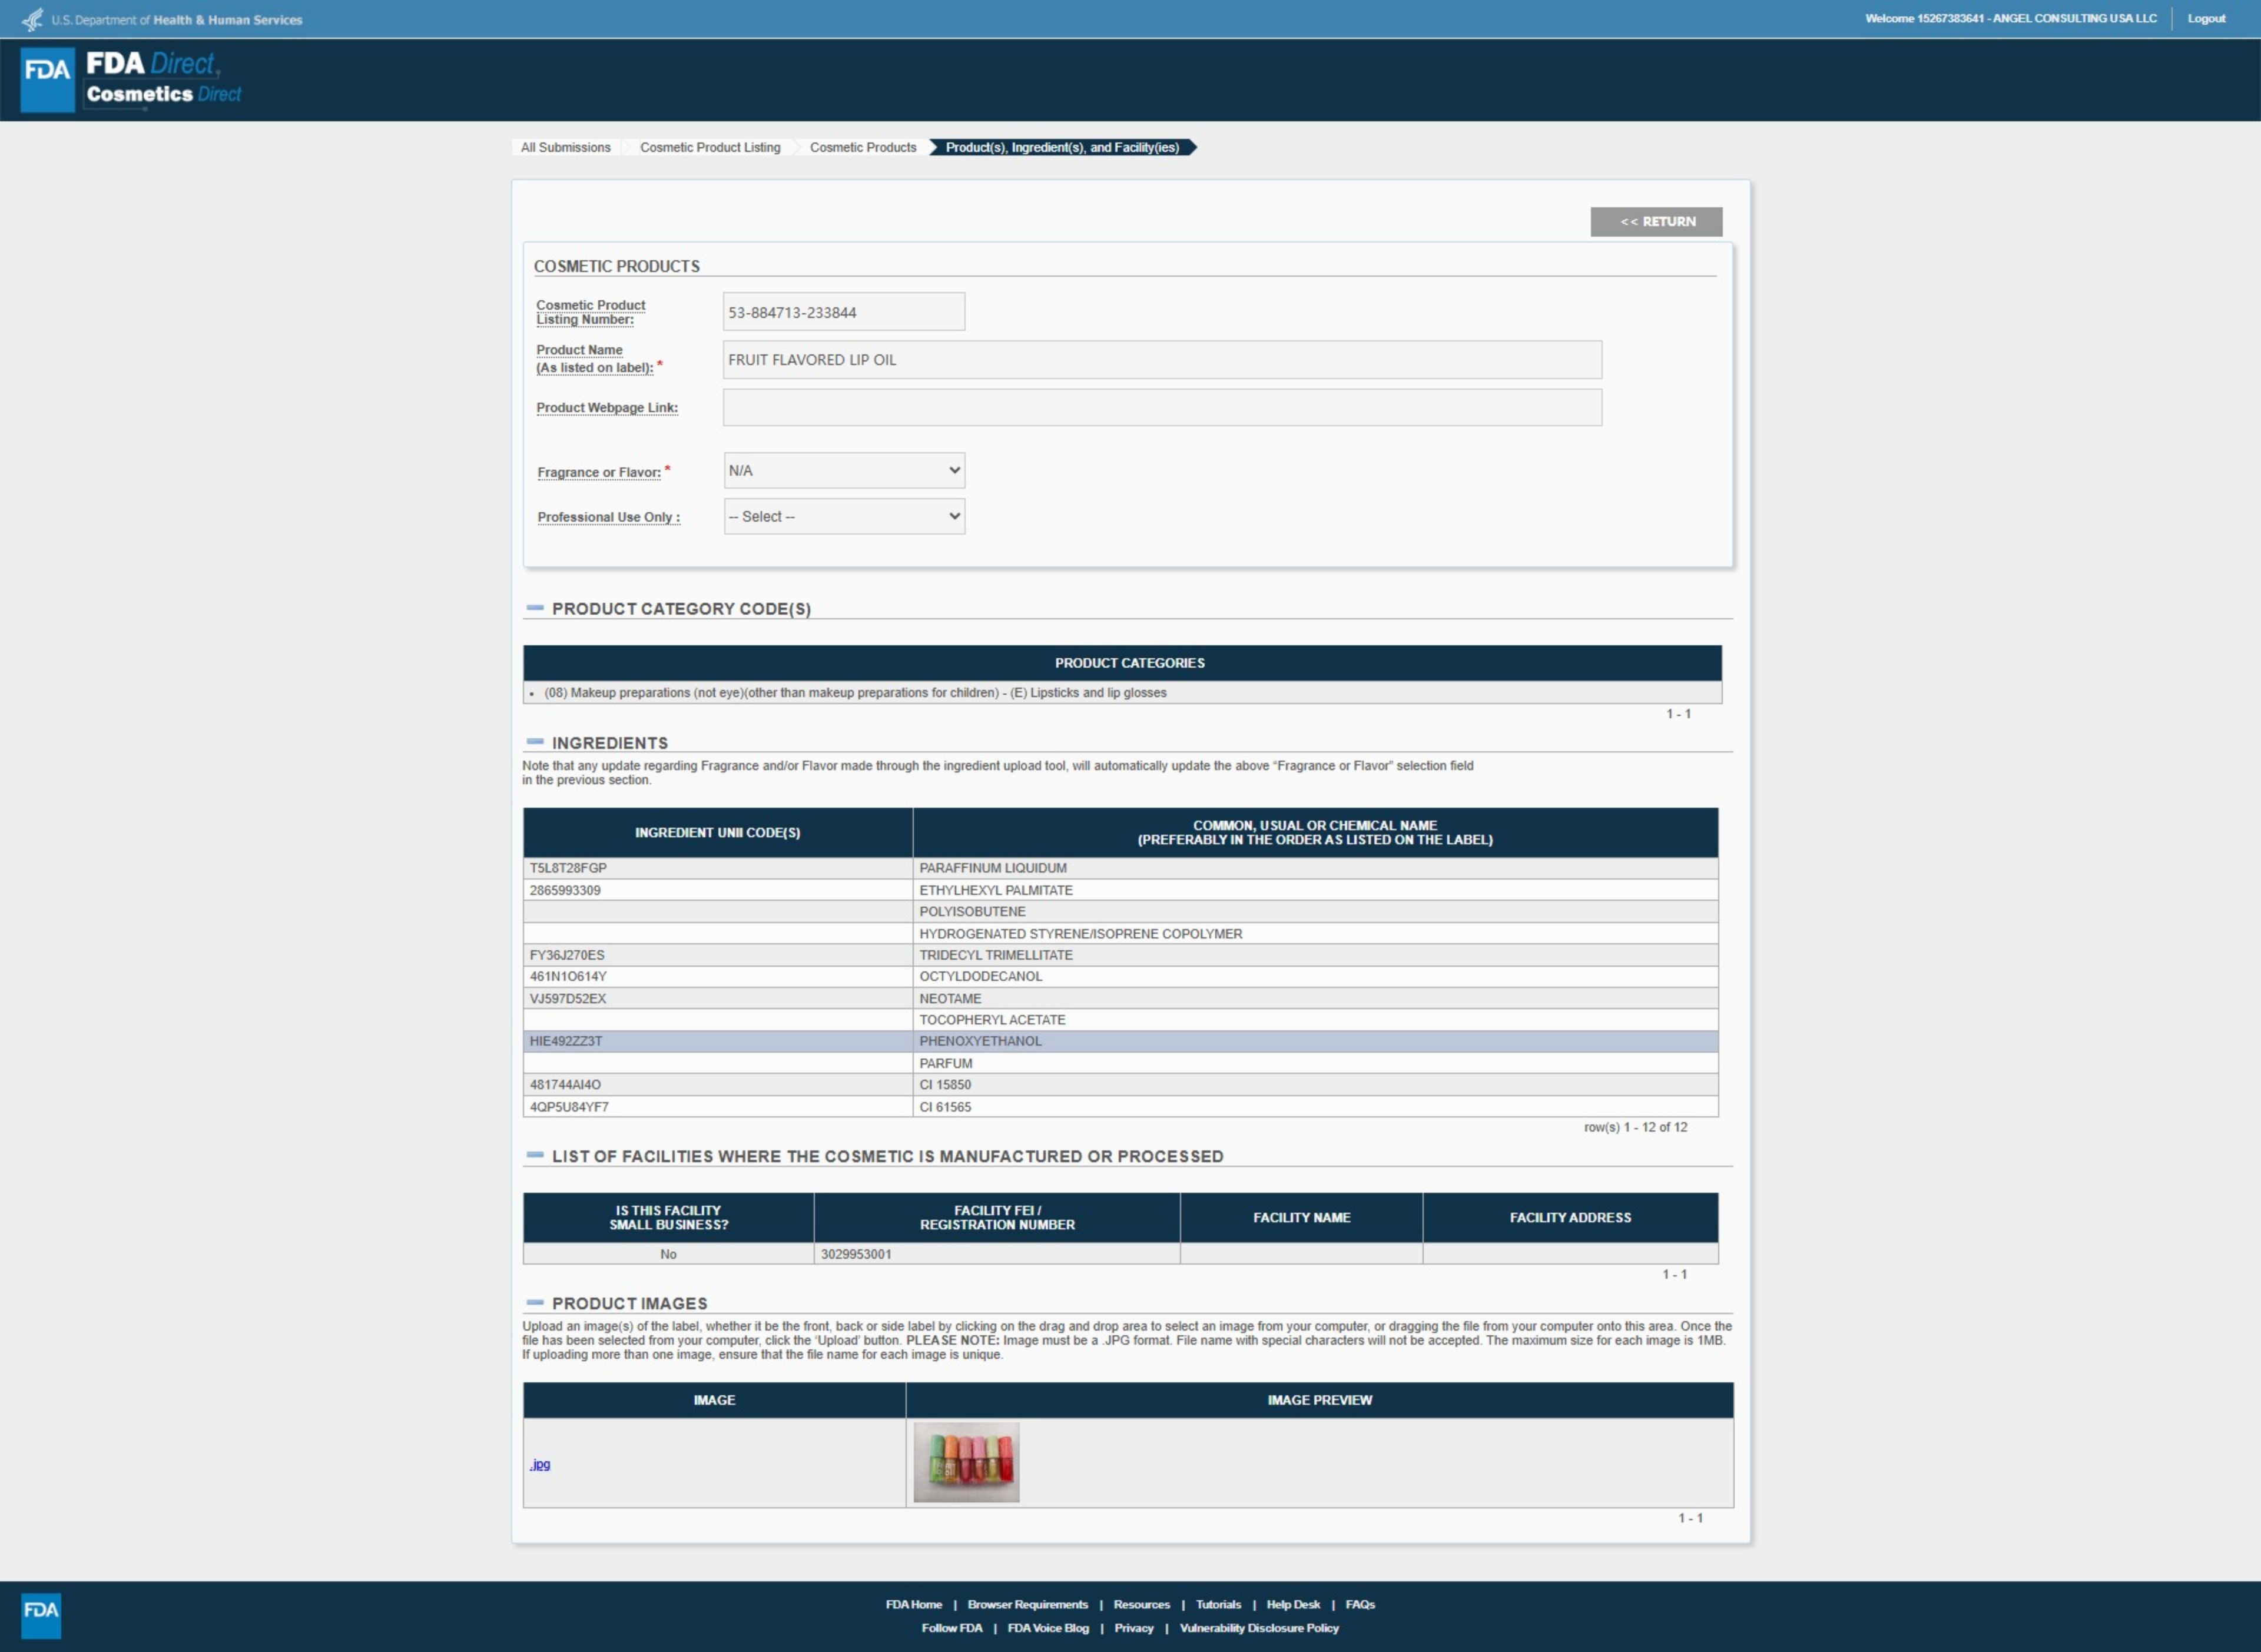Collapse the list of facilities section
This screenshot has height=1652, width=2261.
pos(535,1155)
